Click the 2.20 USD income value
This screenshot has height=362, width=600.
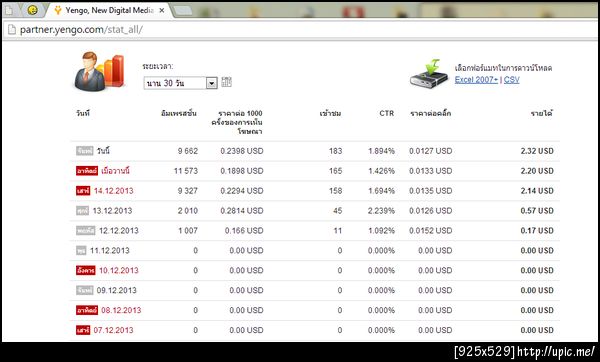tap(537, 171)
